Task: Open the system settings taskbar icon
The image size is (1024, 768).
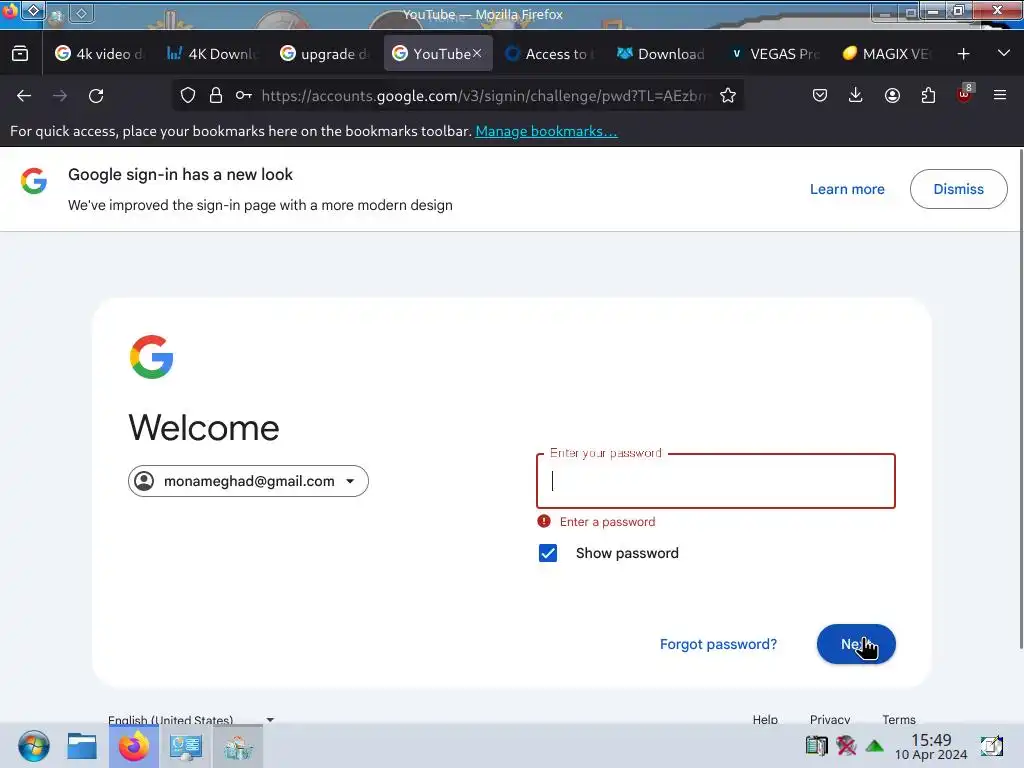Action: coord(185,746)
